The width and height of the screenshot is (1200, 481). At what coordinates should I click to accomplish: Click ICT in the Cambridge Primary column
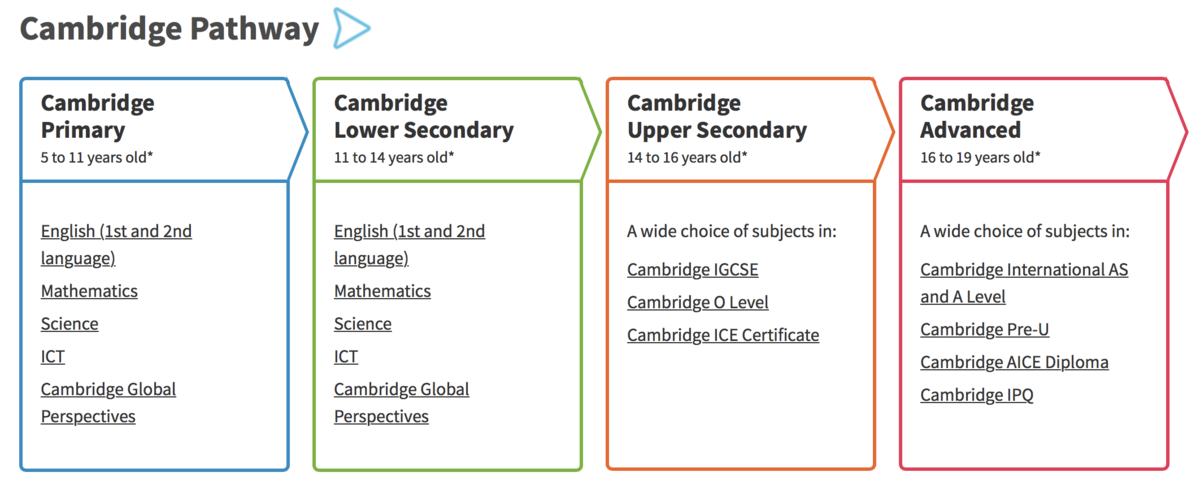tap(53, 356)
